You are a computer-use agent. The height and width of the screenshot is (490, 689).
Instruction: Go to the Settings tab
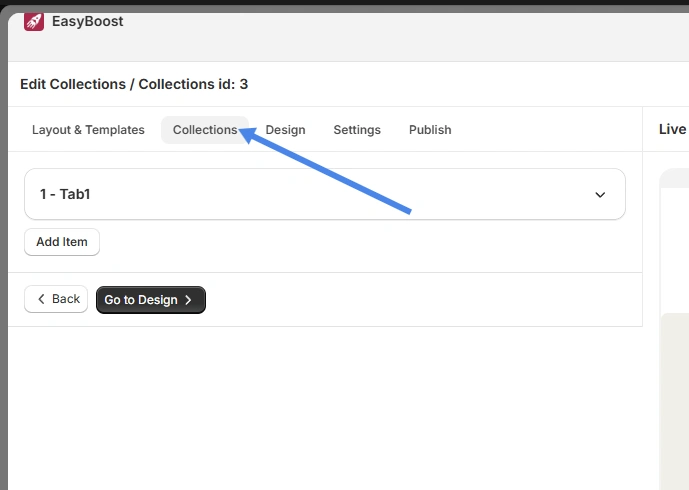pos(357,130)
